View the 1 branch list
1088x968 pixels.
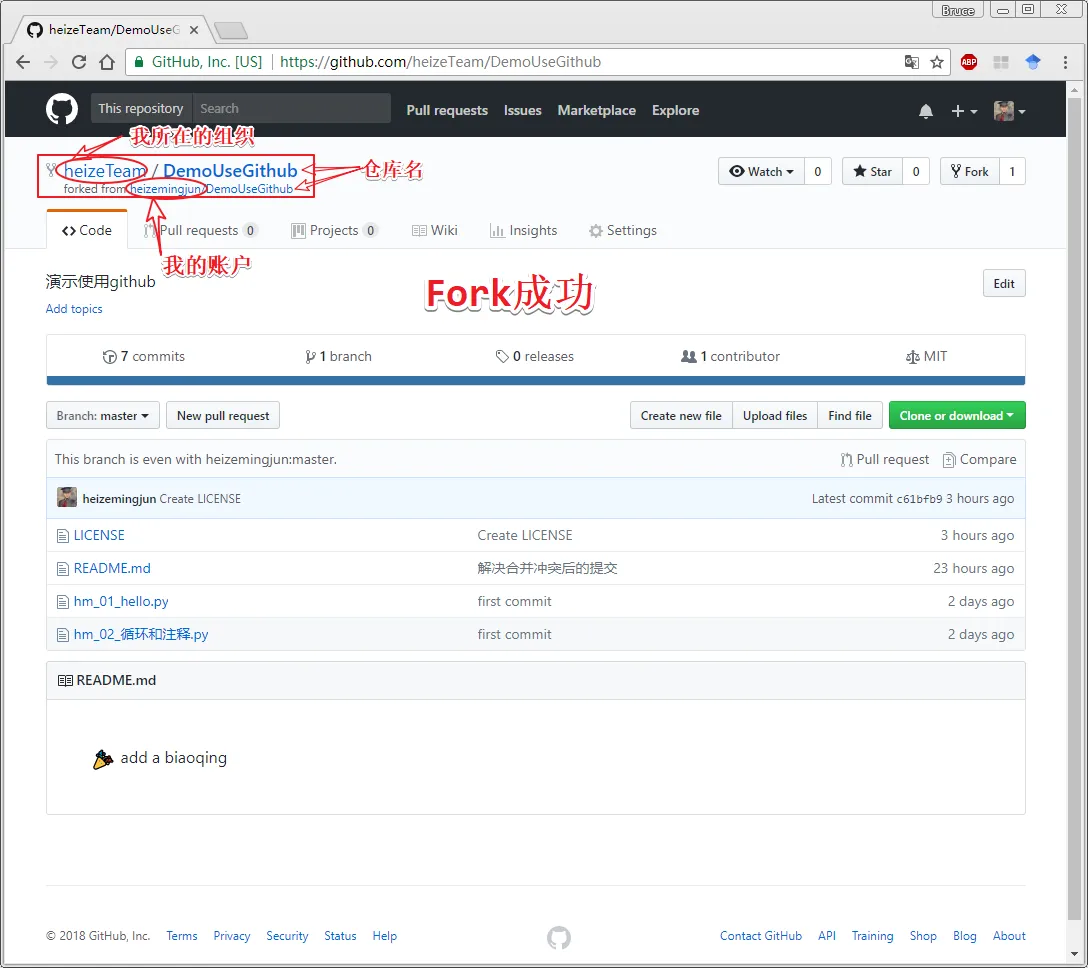click(x=339, y=357)
